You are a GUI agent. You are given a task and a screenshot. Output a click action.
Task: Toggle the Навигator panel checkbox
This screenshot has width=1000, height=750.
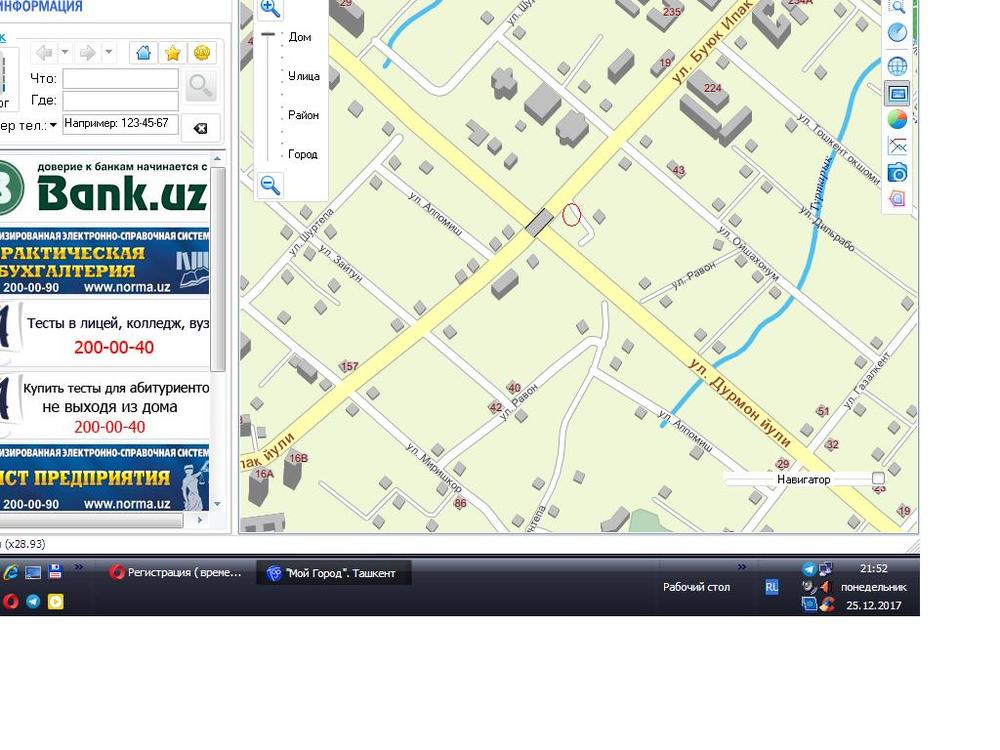(x=878, y=479)
